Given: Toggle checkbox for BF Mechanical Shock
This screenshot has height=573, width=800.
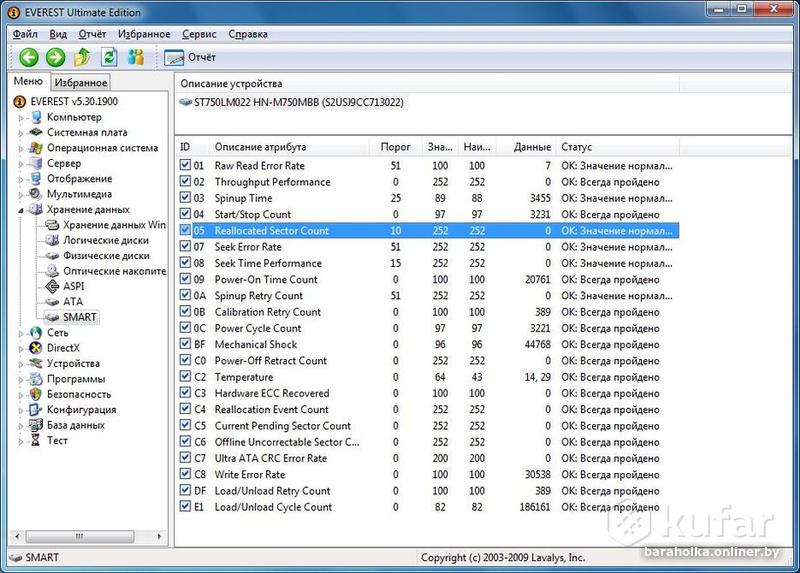Looking at the screenshot, I should click(x=185, y=344).
